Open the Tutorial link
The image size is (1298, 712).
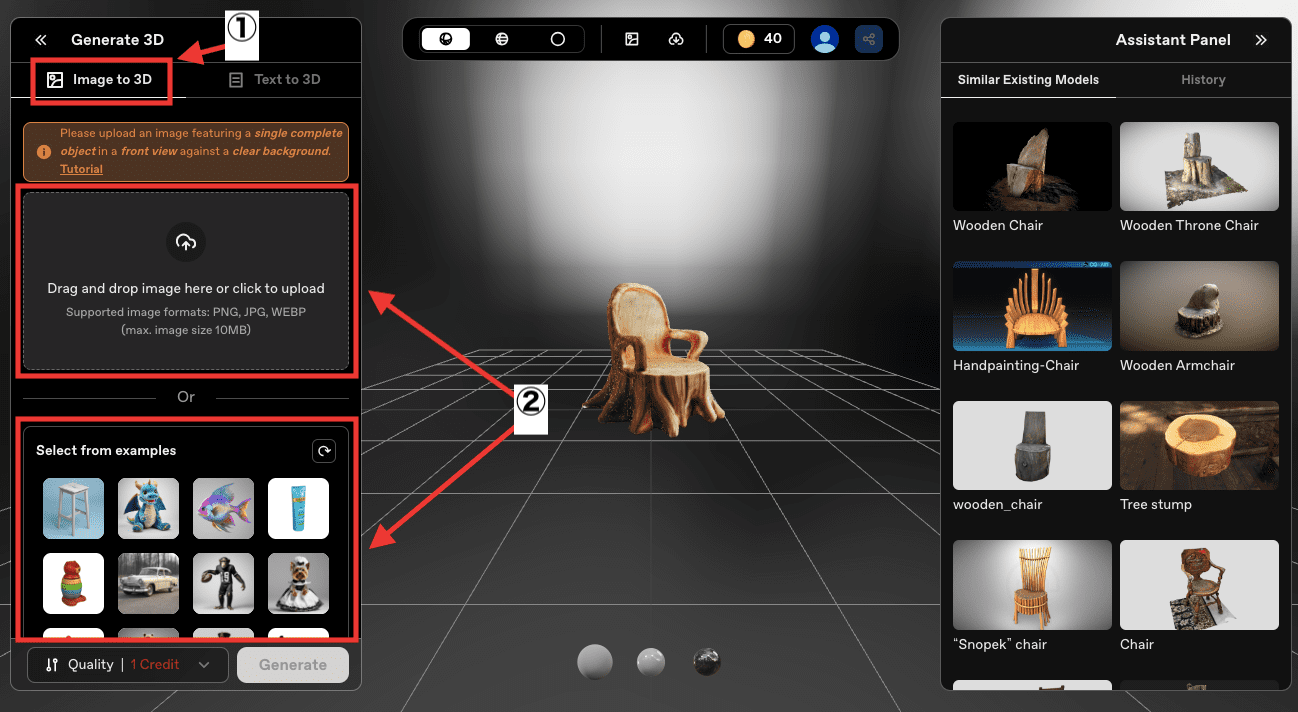(81, 169)
